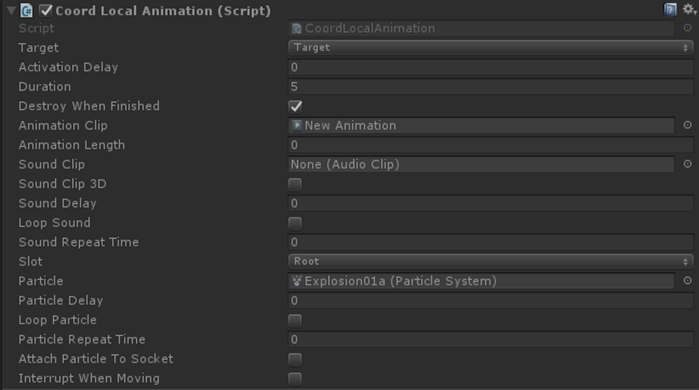The image size is (699, 390).
Task: Click the Activation Delay label
Action: click(68, 67)
